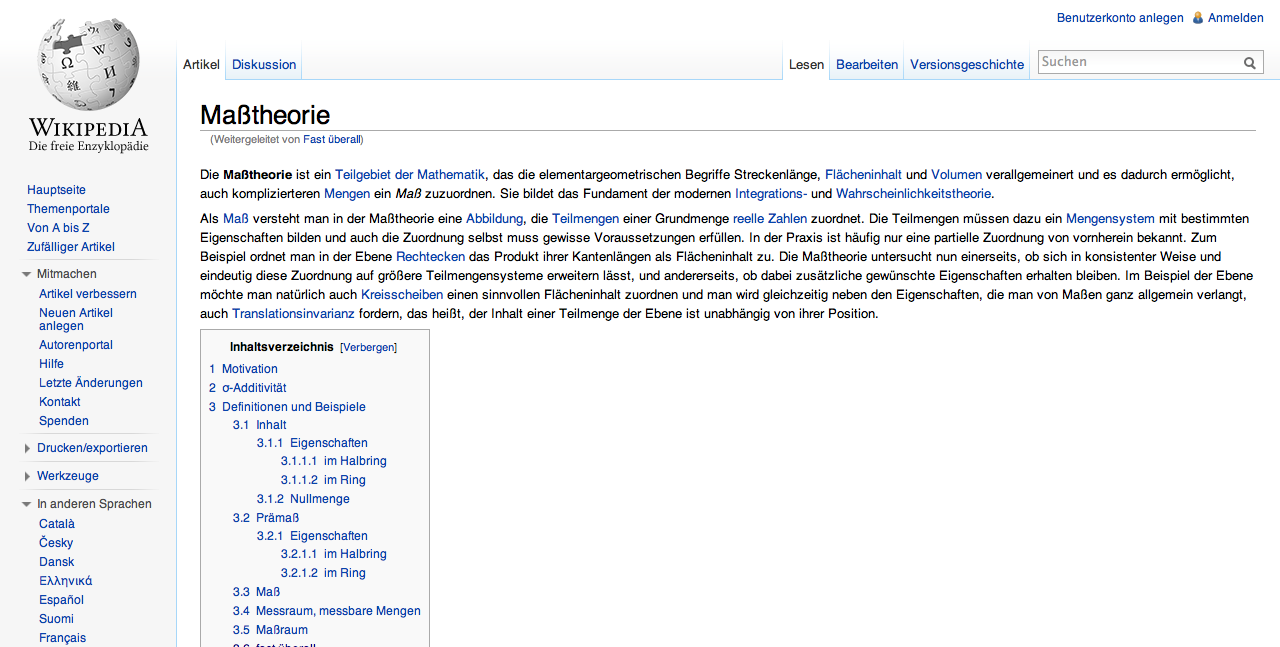Switch language to Ελληνικά
This screenshot has height=647, width=1280.
(x=65, y=581)
